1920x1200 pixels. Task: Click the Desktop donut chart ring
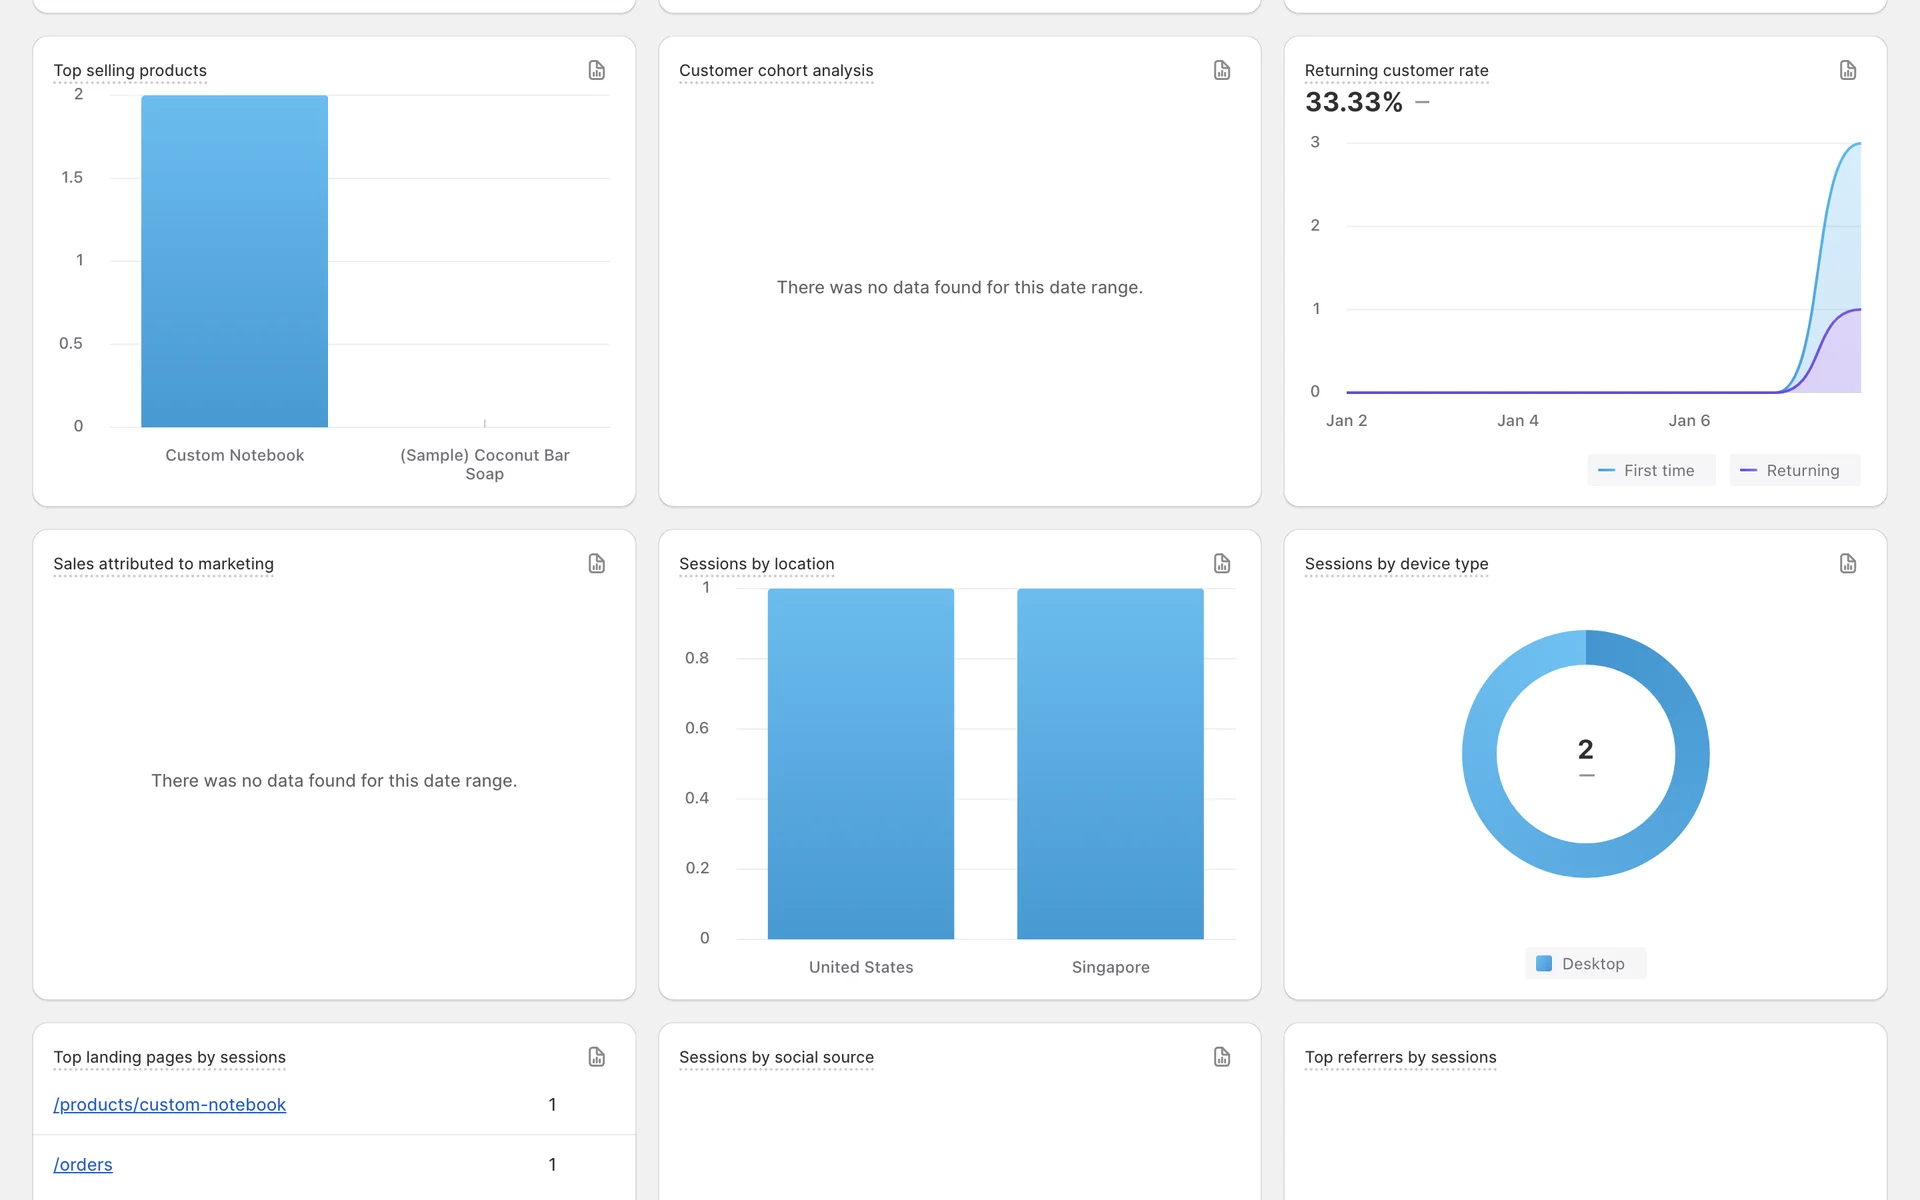(1692, 754)
